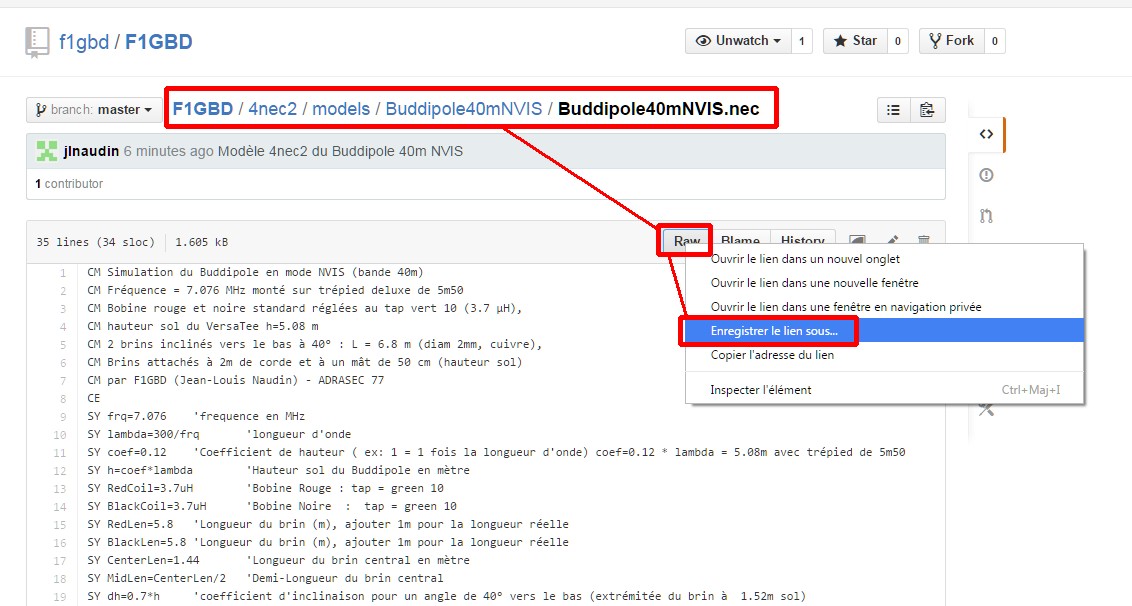Click line number 8 in gutter
The image size is (1132, 606).
[63, 399]
